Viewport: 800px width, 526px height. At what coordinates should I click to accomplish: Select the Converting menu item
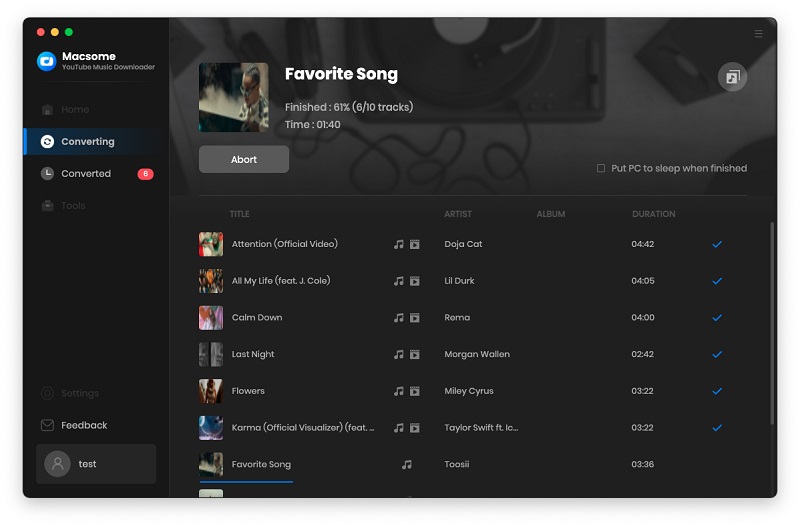(x=95, y=142)
